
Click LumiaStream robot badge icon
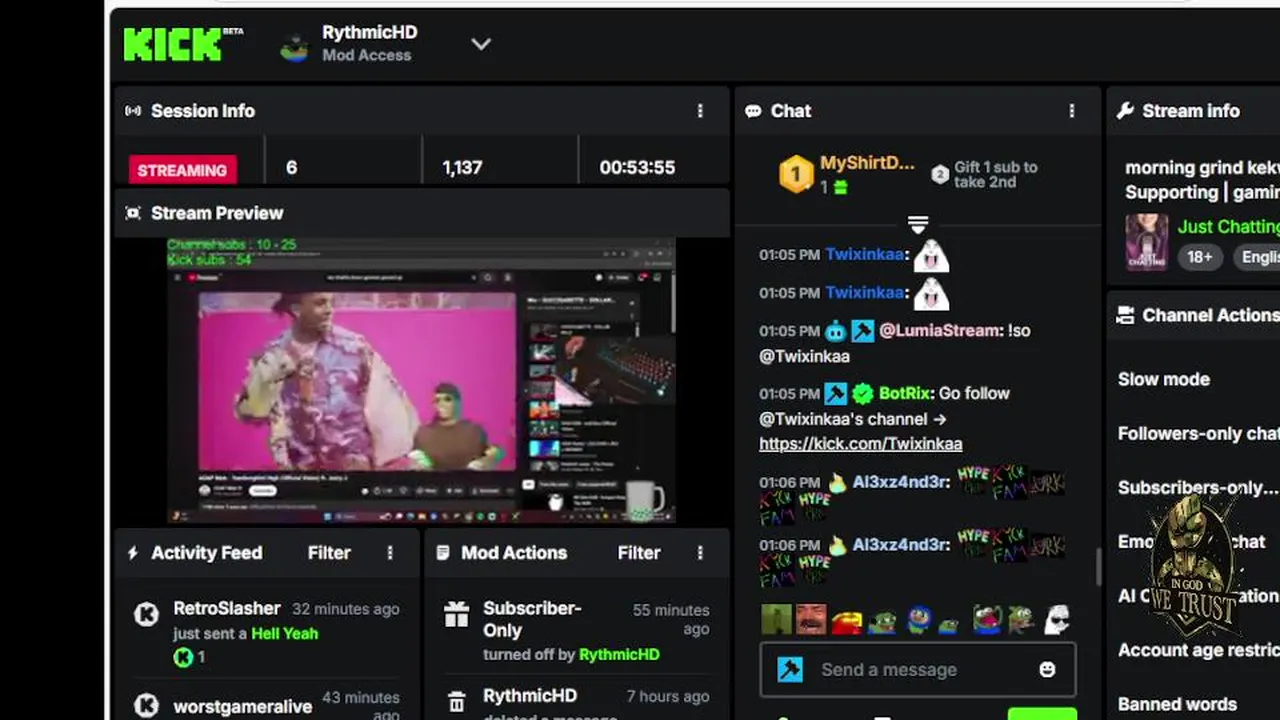click(x=836, y=331)
